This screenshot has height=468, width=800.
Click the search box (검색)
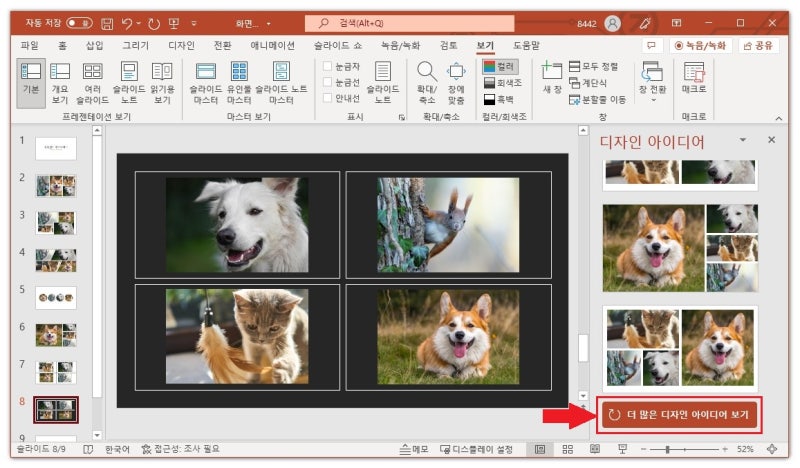point(409,23)
